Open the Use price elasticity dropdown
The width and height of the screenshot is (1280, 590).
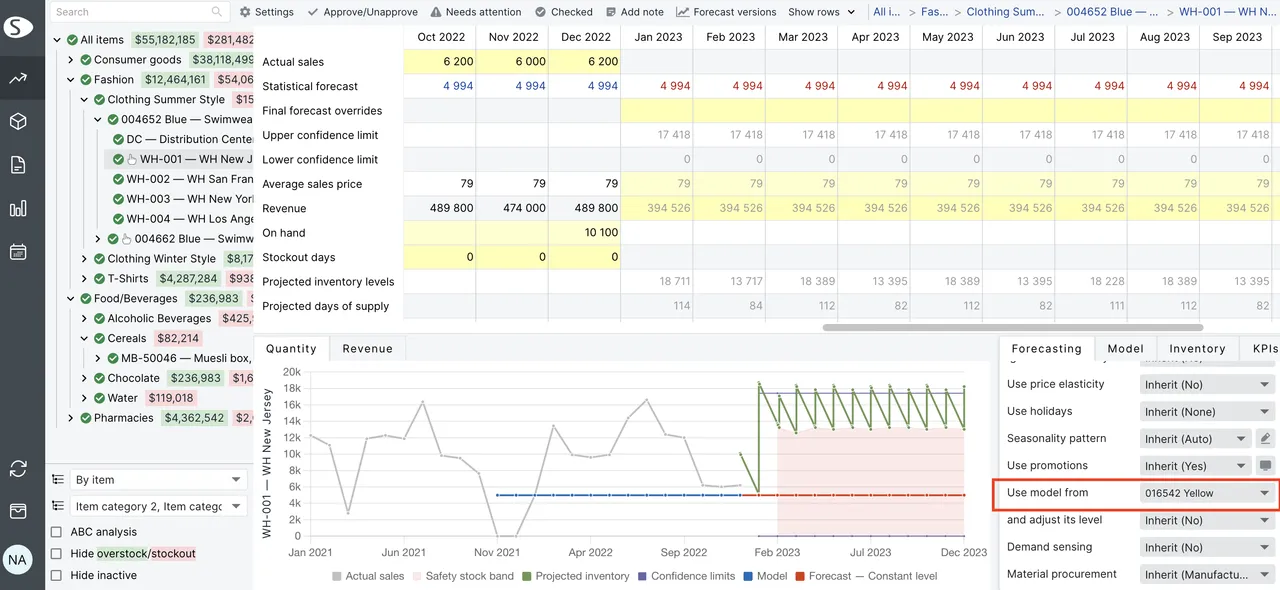[1208, 384]
